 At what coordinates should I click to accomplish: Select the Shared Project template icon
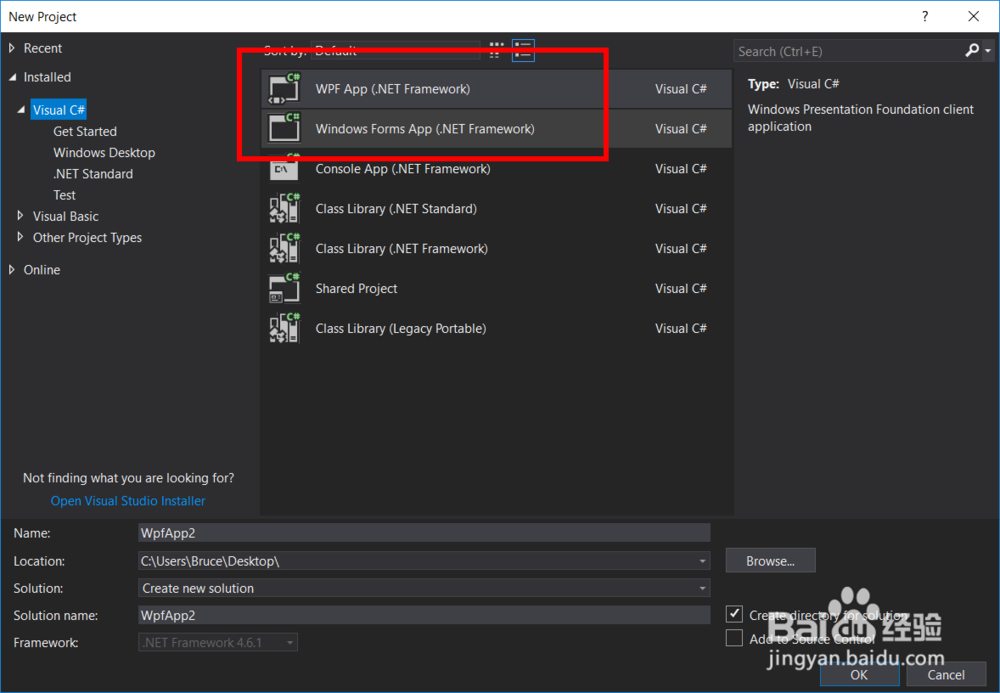pyautogui.click(x=284, y=288)
